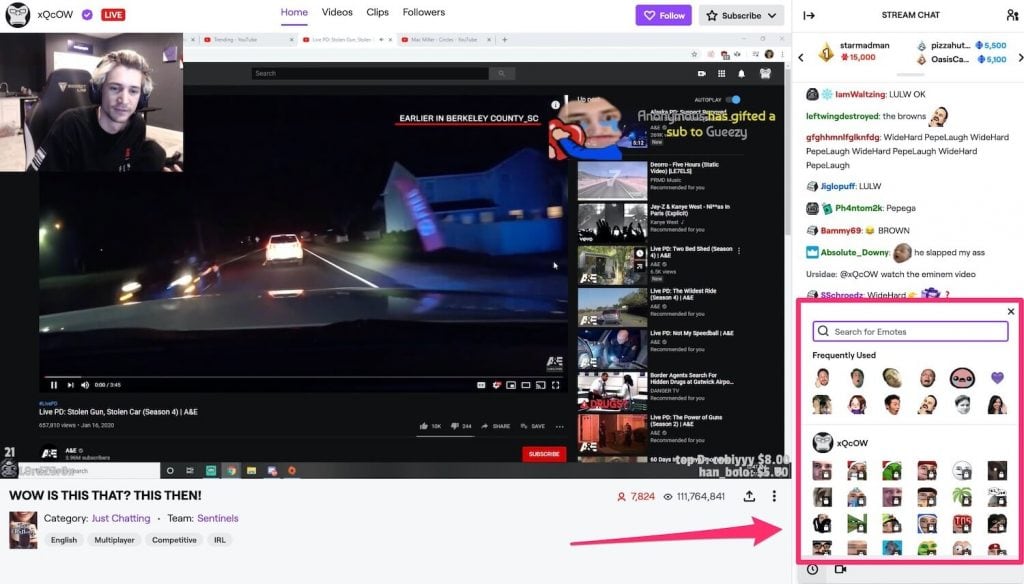Select the purple heart emote
Viewport: 1024px width, 584px height.
997,378
